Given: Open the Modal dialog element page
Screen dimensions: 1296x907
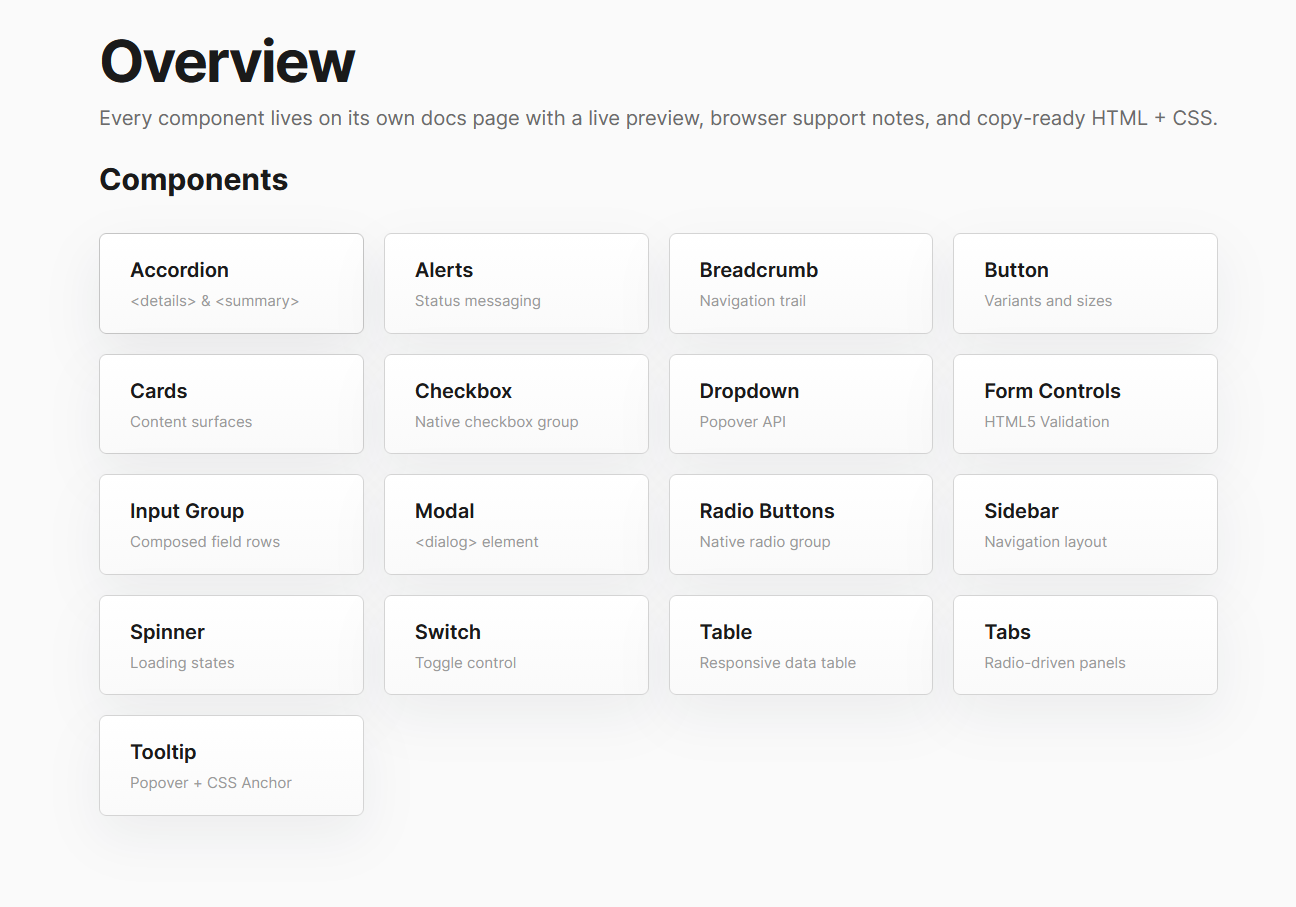Looking at the screenshot, I should (x=516, y=524).
